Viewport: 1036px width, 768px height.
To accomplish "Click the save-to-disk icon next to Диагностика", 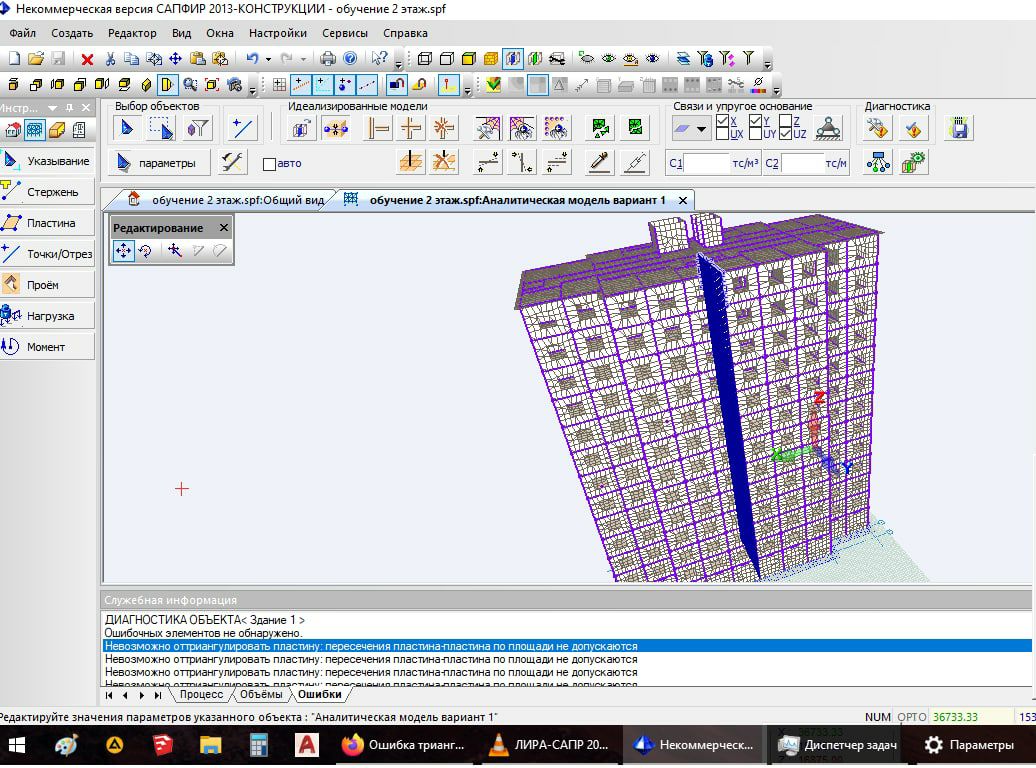I will (959, 128).
